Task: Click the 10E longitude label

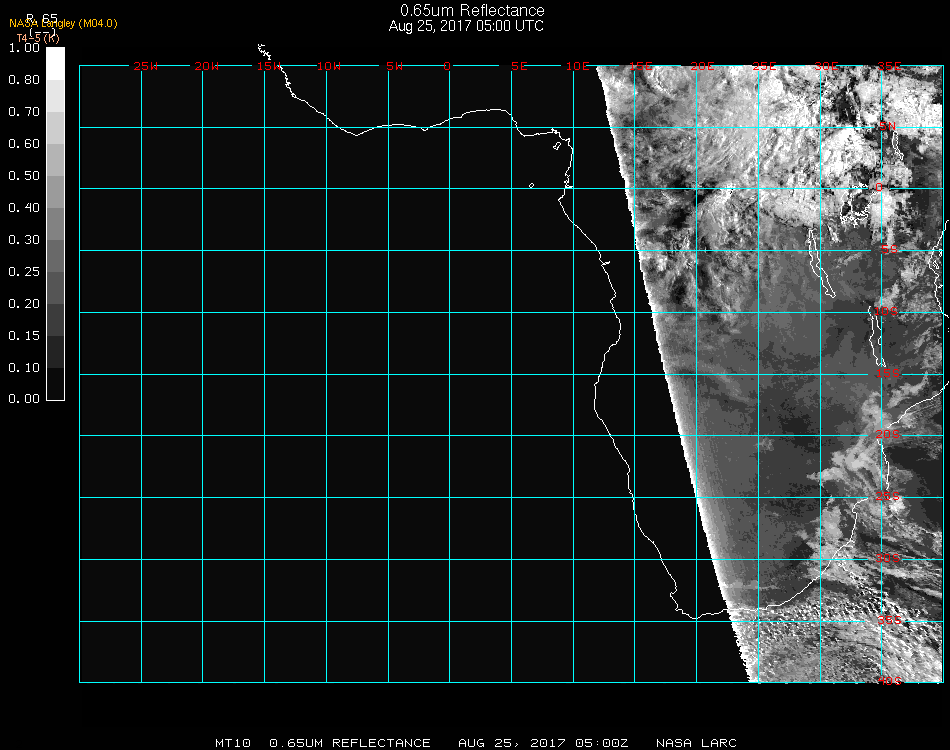Action: point(577,66)
